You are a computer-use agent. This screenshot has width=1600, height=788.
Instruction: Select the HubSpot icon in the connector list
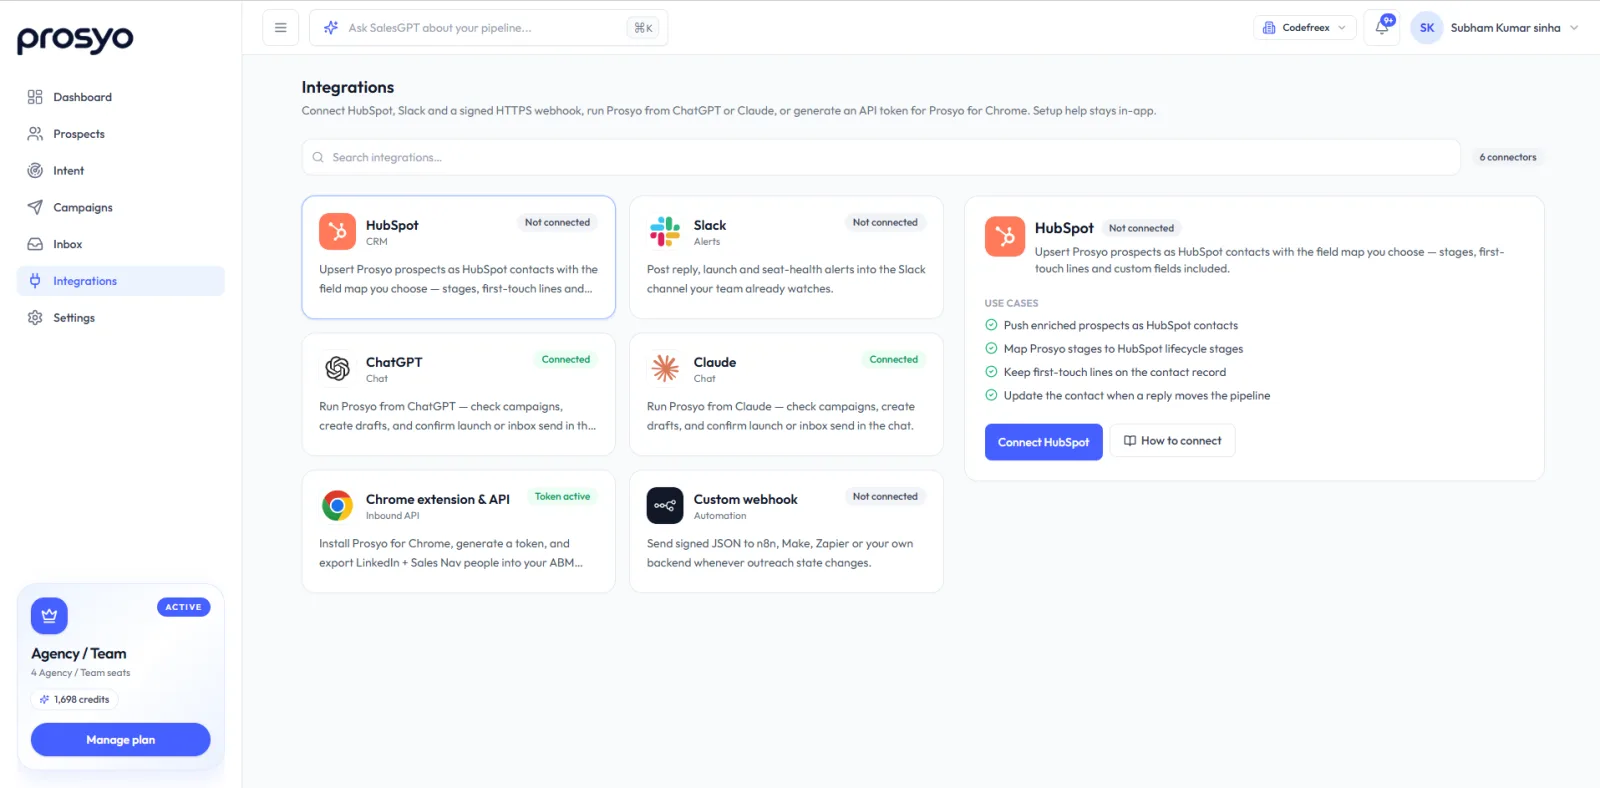coord(337,231)
